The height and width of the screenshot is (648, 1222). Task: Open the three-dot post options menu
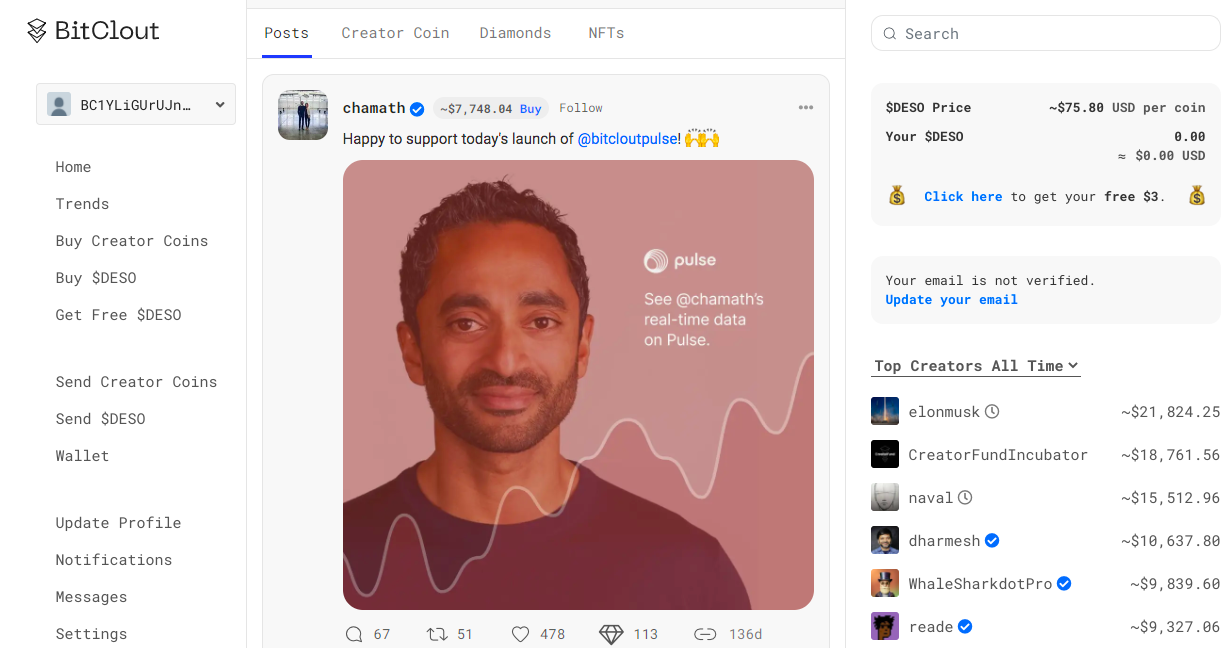coord(806,108)
